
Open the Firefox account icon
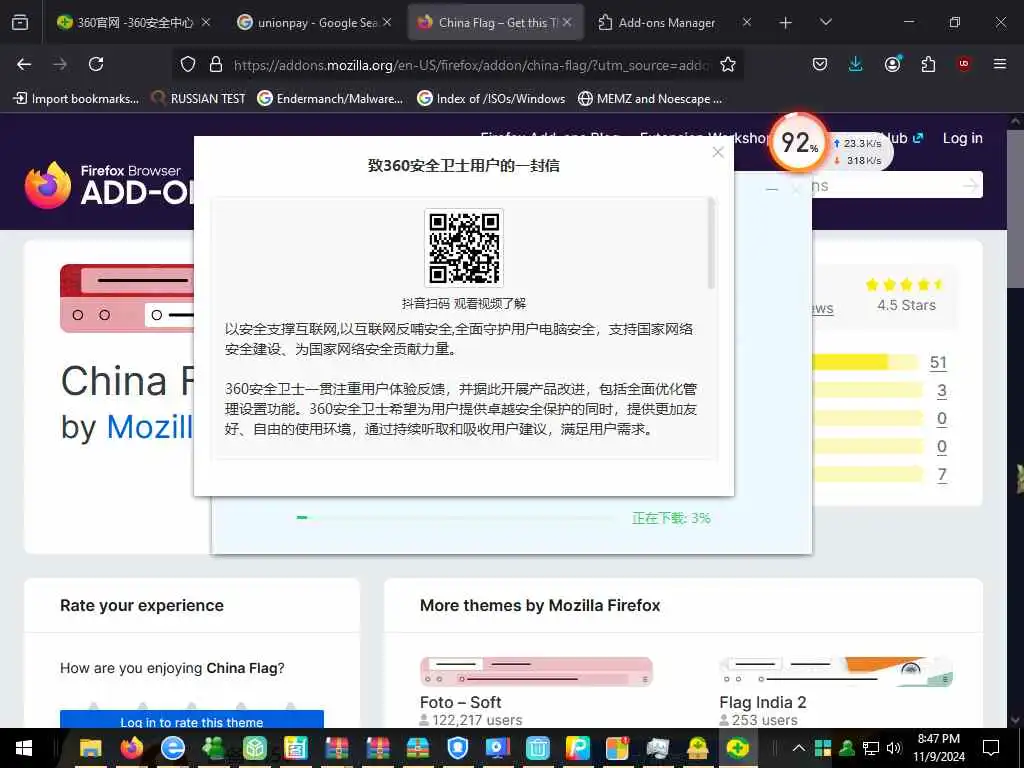[892, 64]
